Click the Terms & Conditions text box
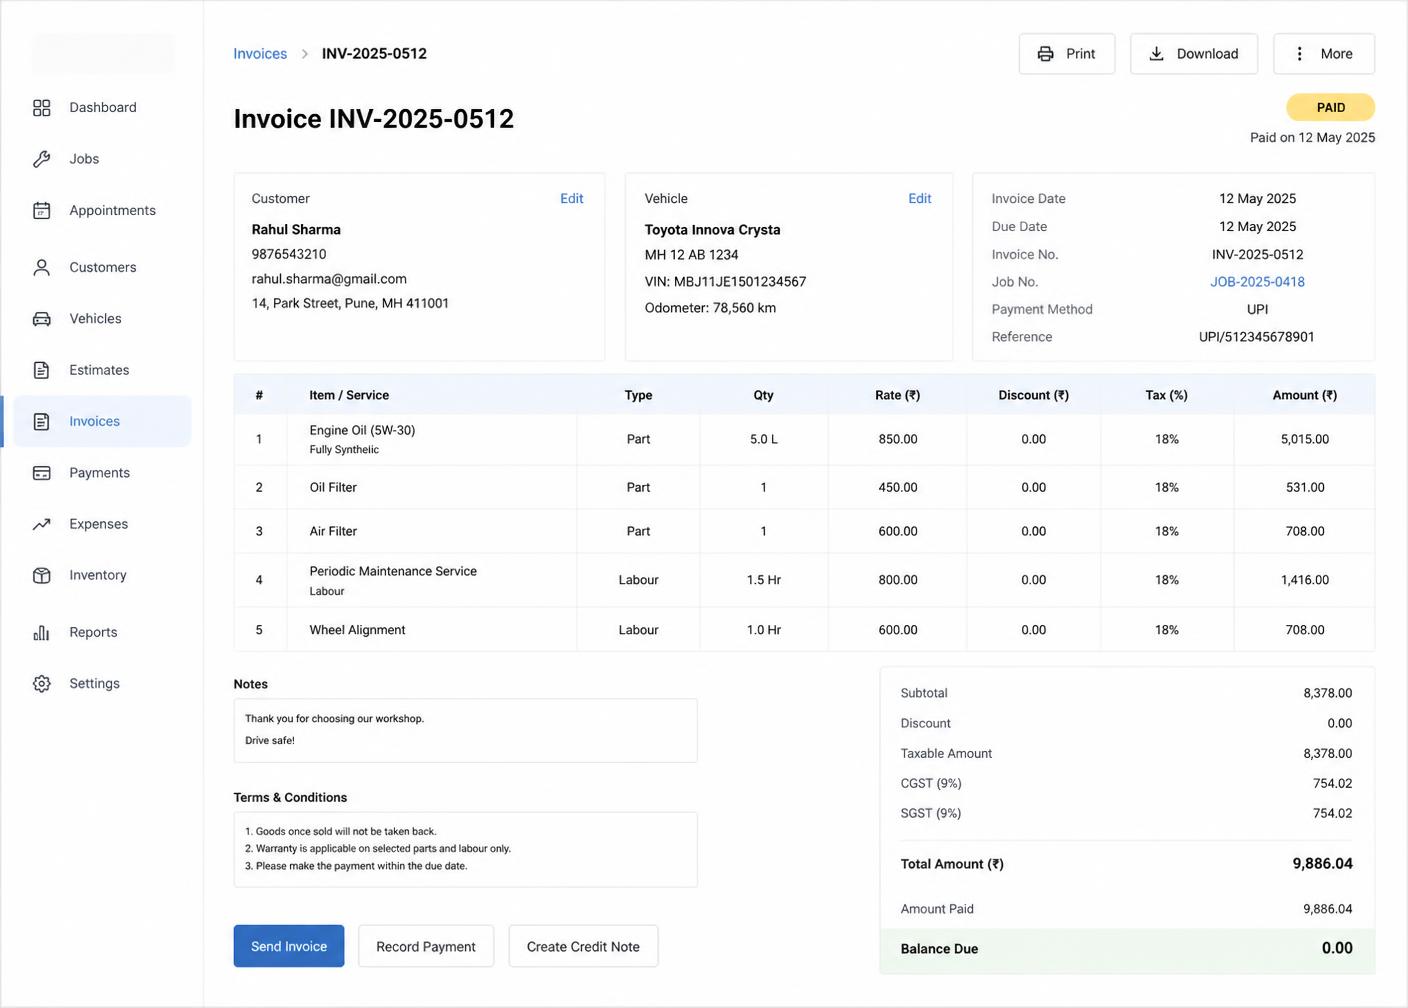This screenshot has width=1408, height=1008. coord(465,849)
